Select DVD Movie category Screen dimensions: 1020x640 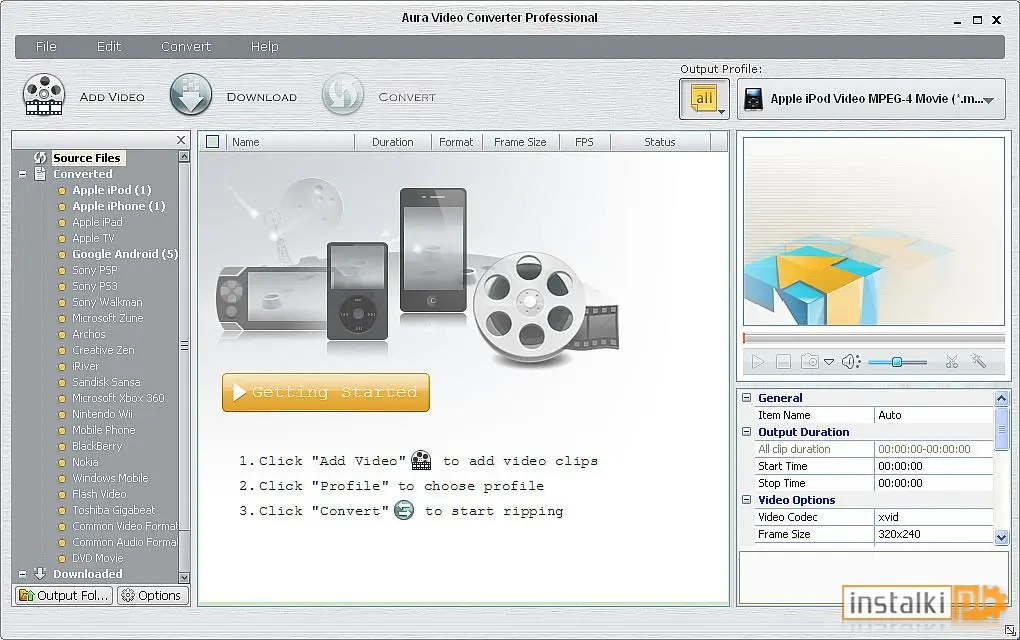(98, 558)
